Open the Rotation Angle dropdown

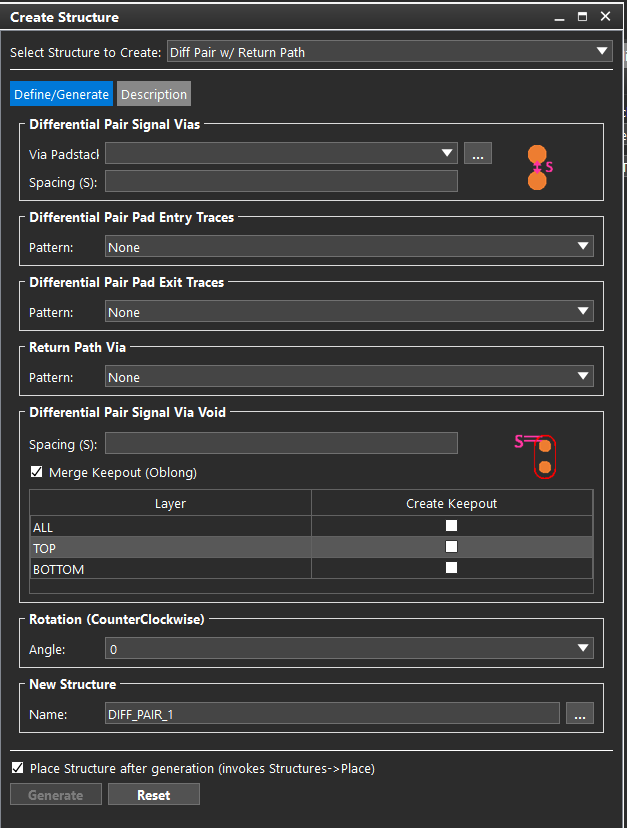pos(349,649)
